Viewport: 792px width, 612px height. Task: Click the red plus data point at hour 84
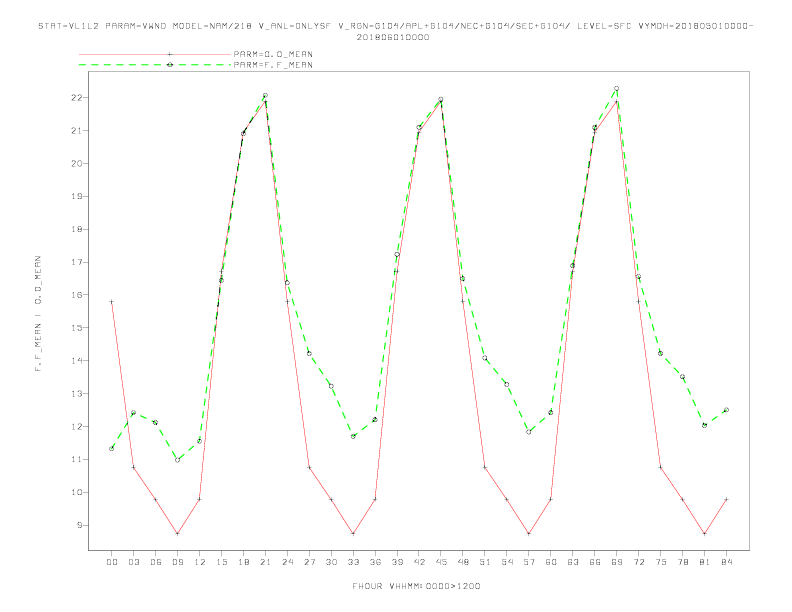(726, 499)
